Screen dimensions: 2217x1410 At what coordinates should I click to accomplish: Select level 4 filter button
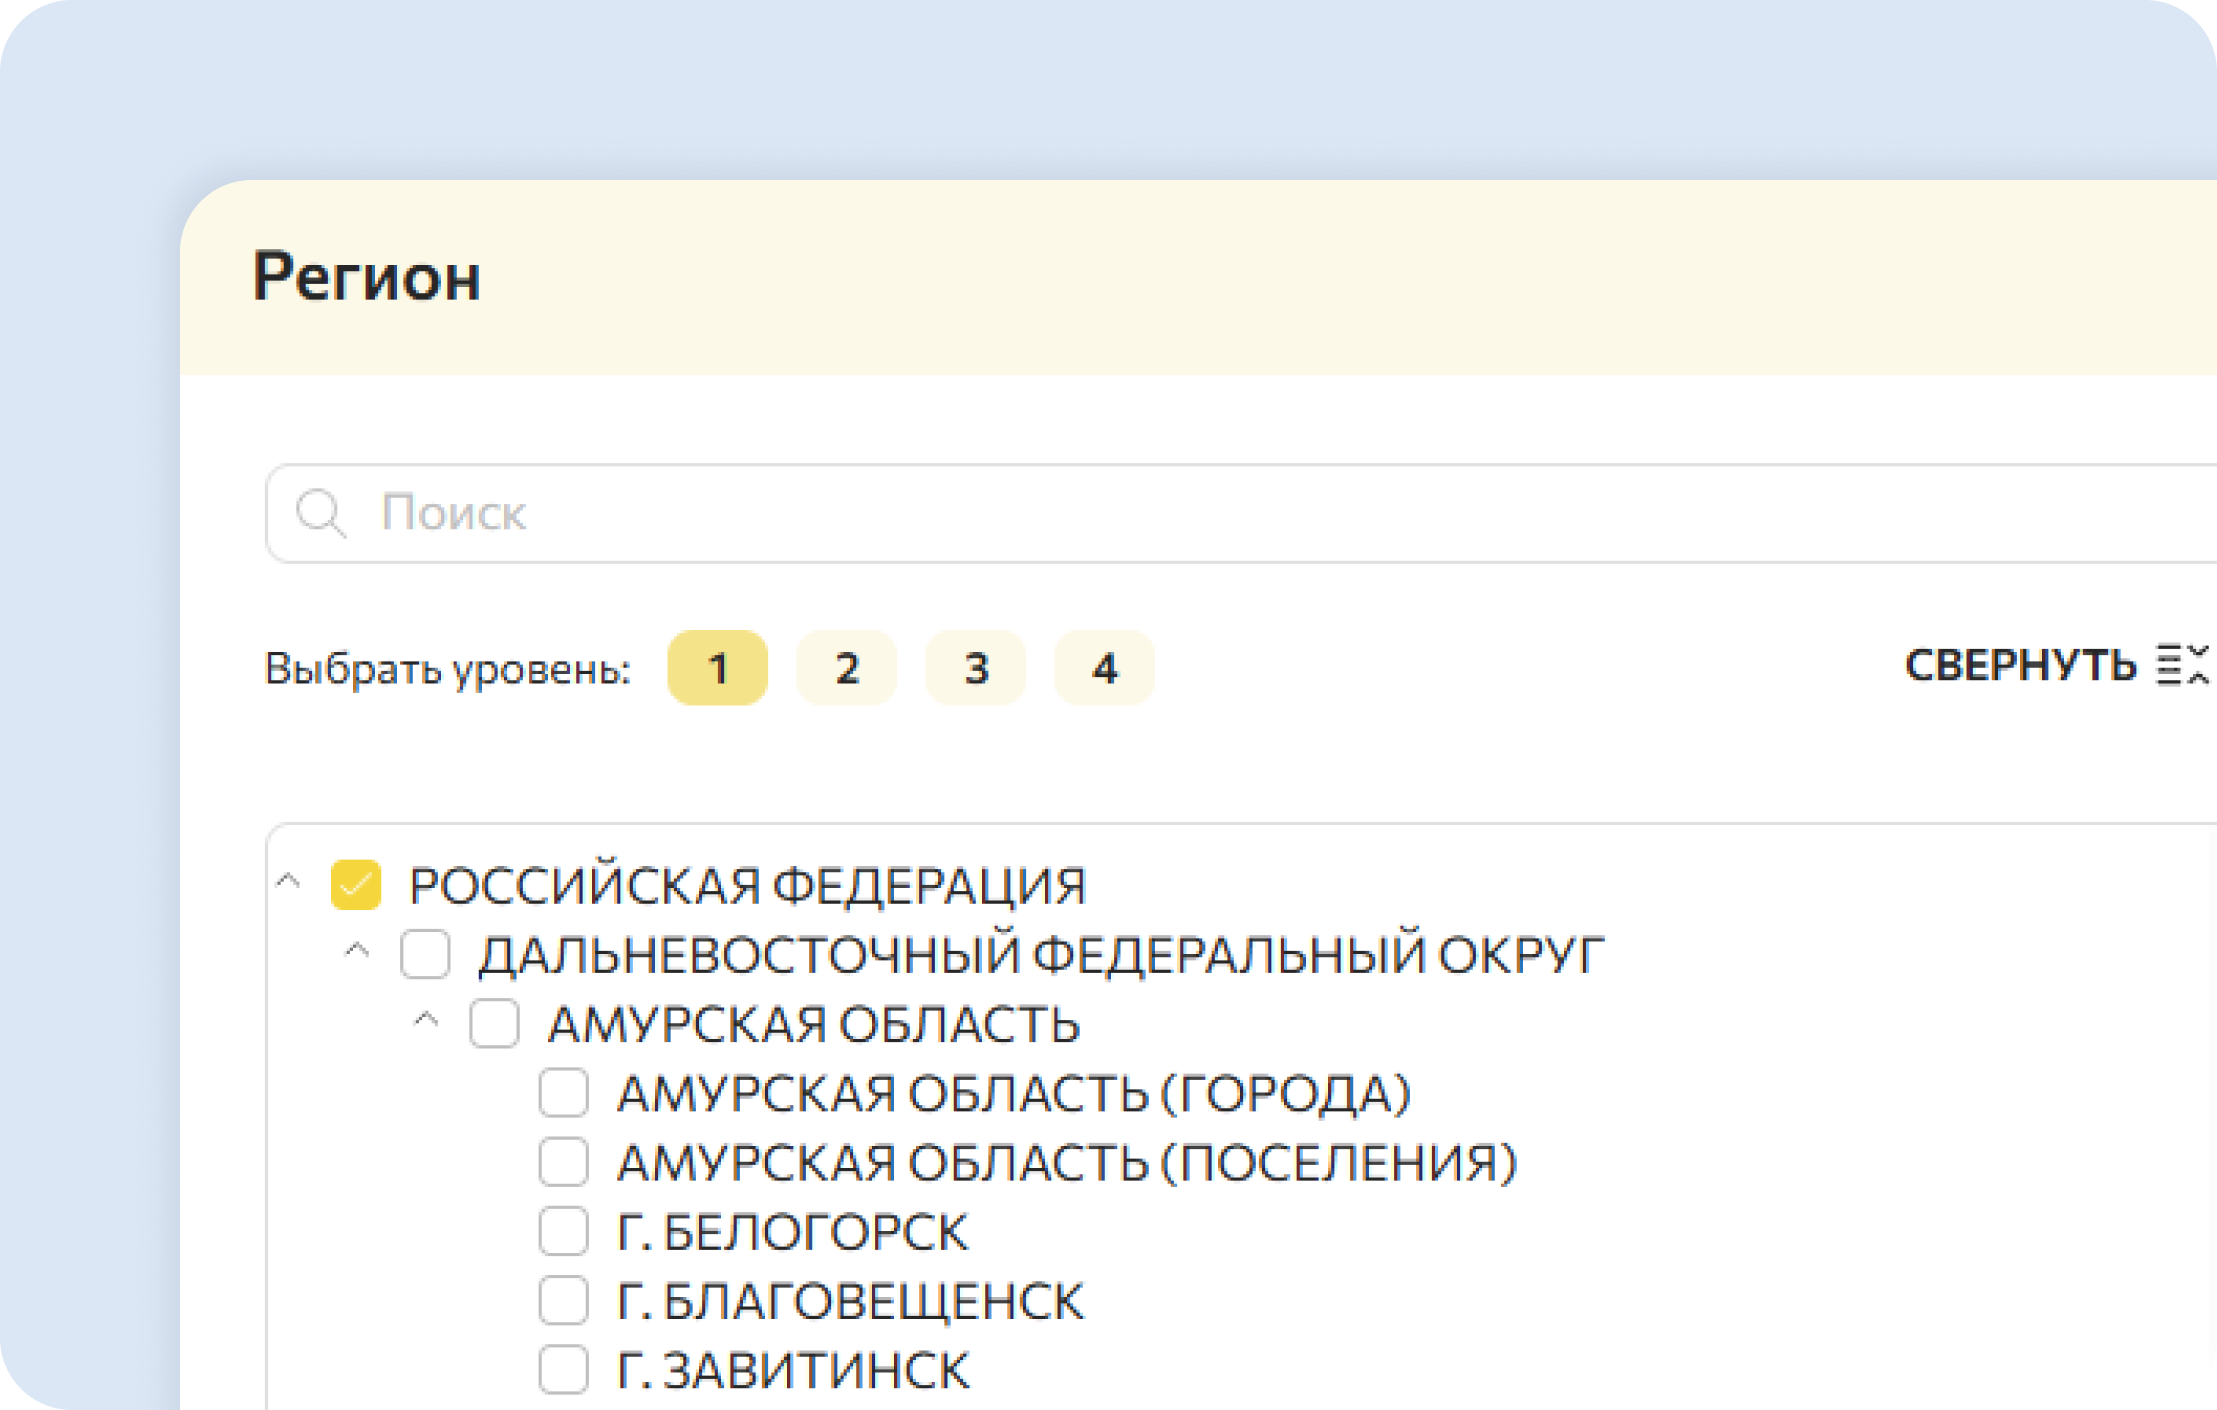pos(1104,668)
